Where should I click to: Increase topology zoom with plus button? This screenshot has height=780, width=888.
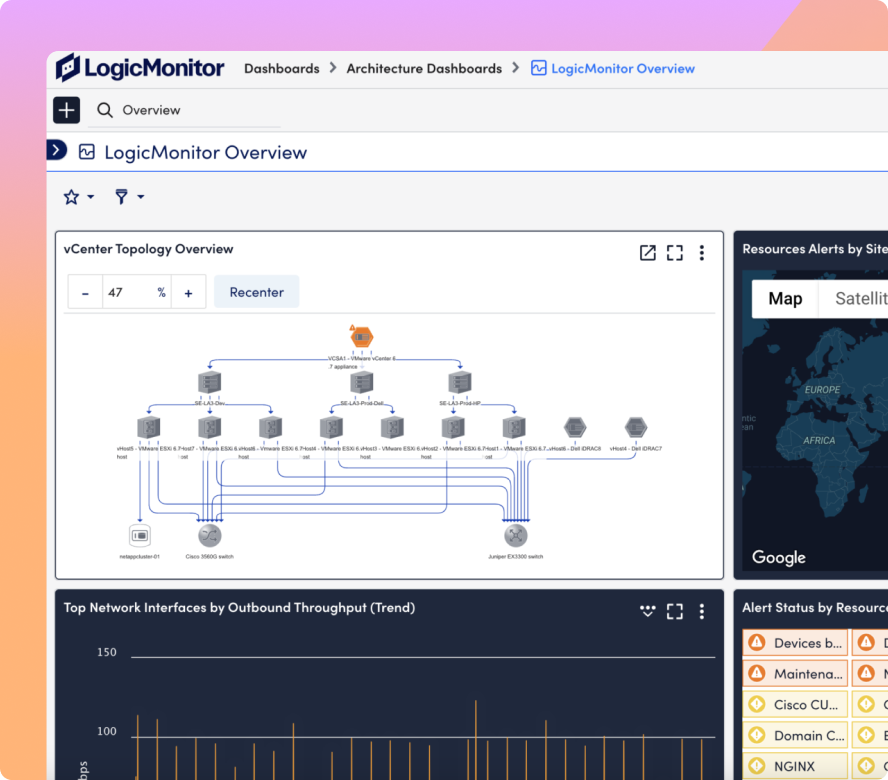point(189,292)
